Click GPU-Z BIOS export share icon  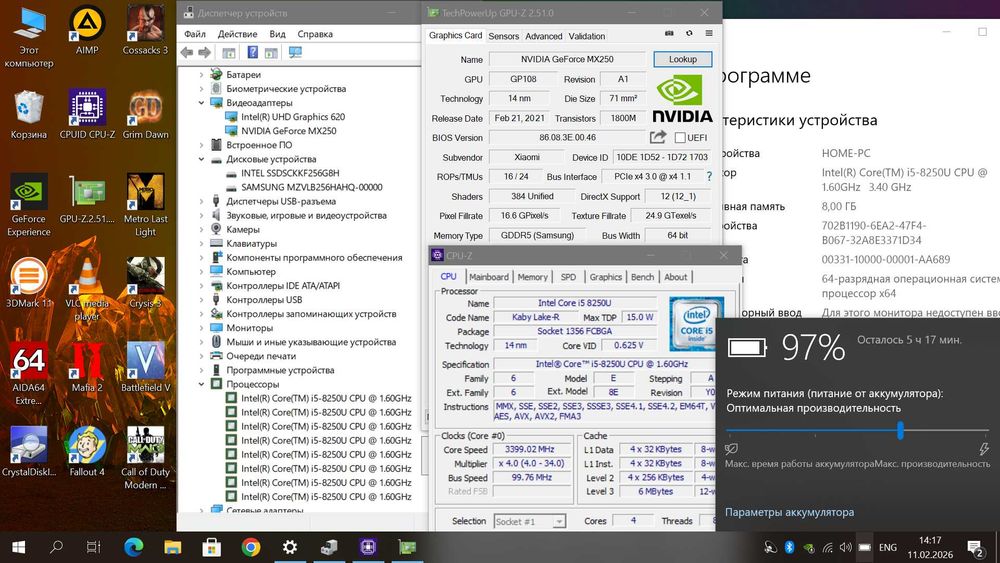tap(658, 137)
